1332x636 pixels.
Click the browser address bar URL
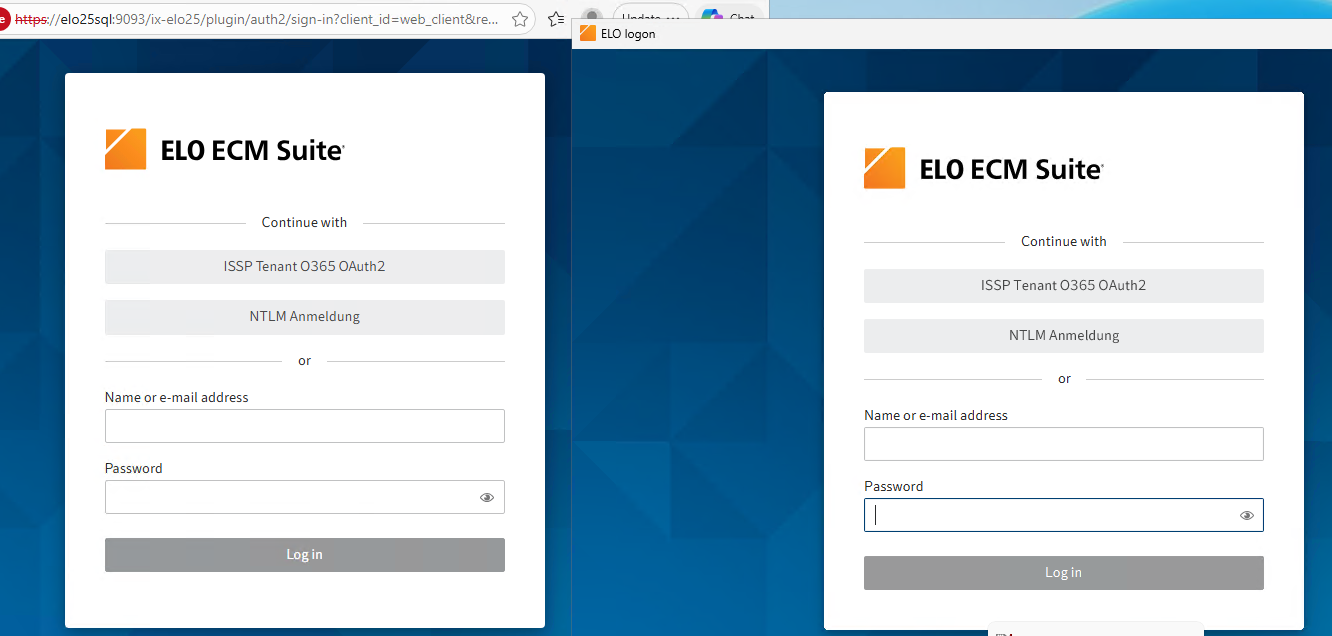[x=260, y=19]
